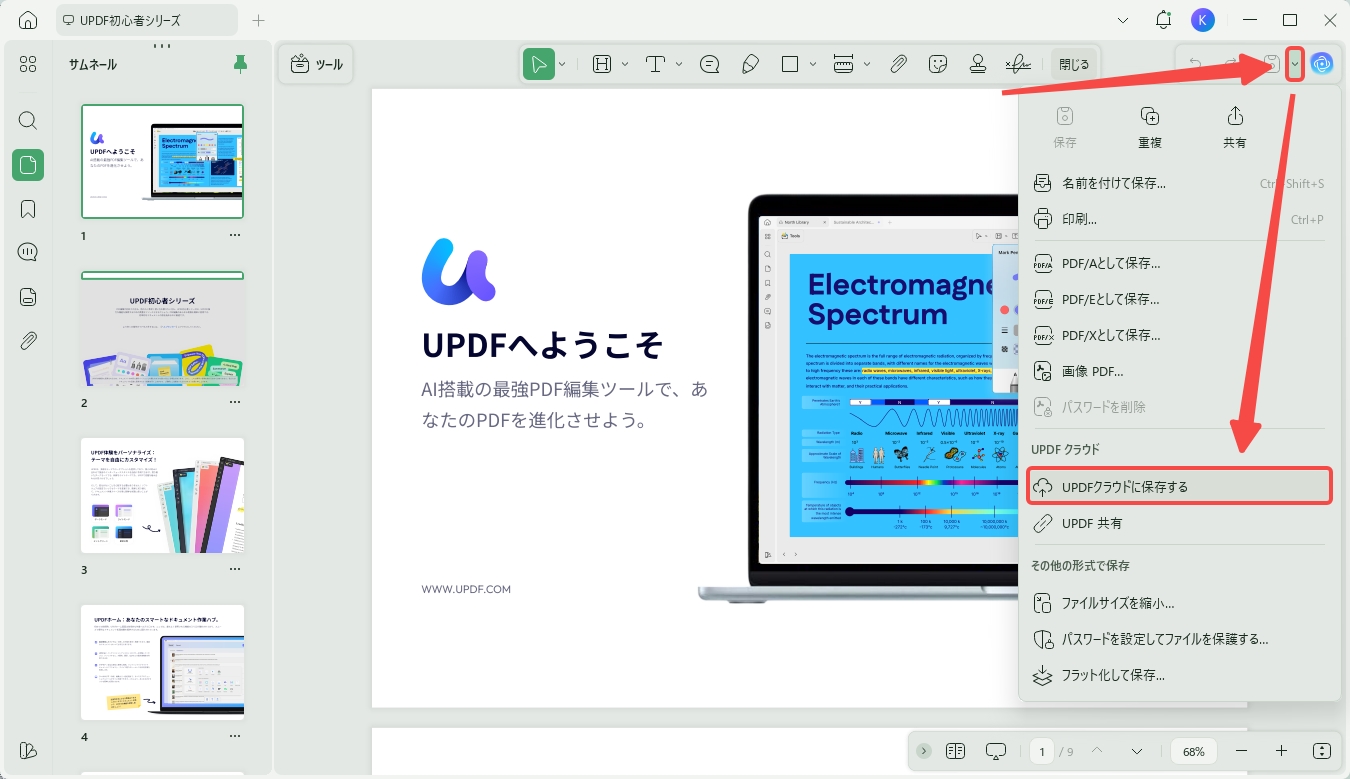Select the text T tool
1350x779 pixels.
point(656,64)
